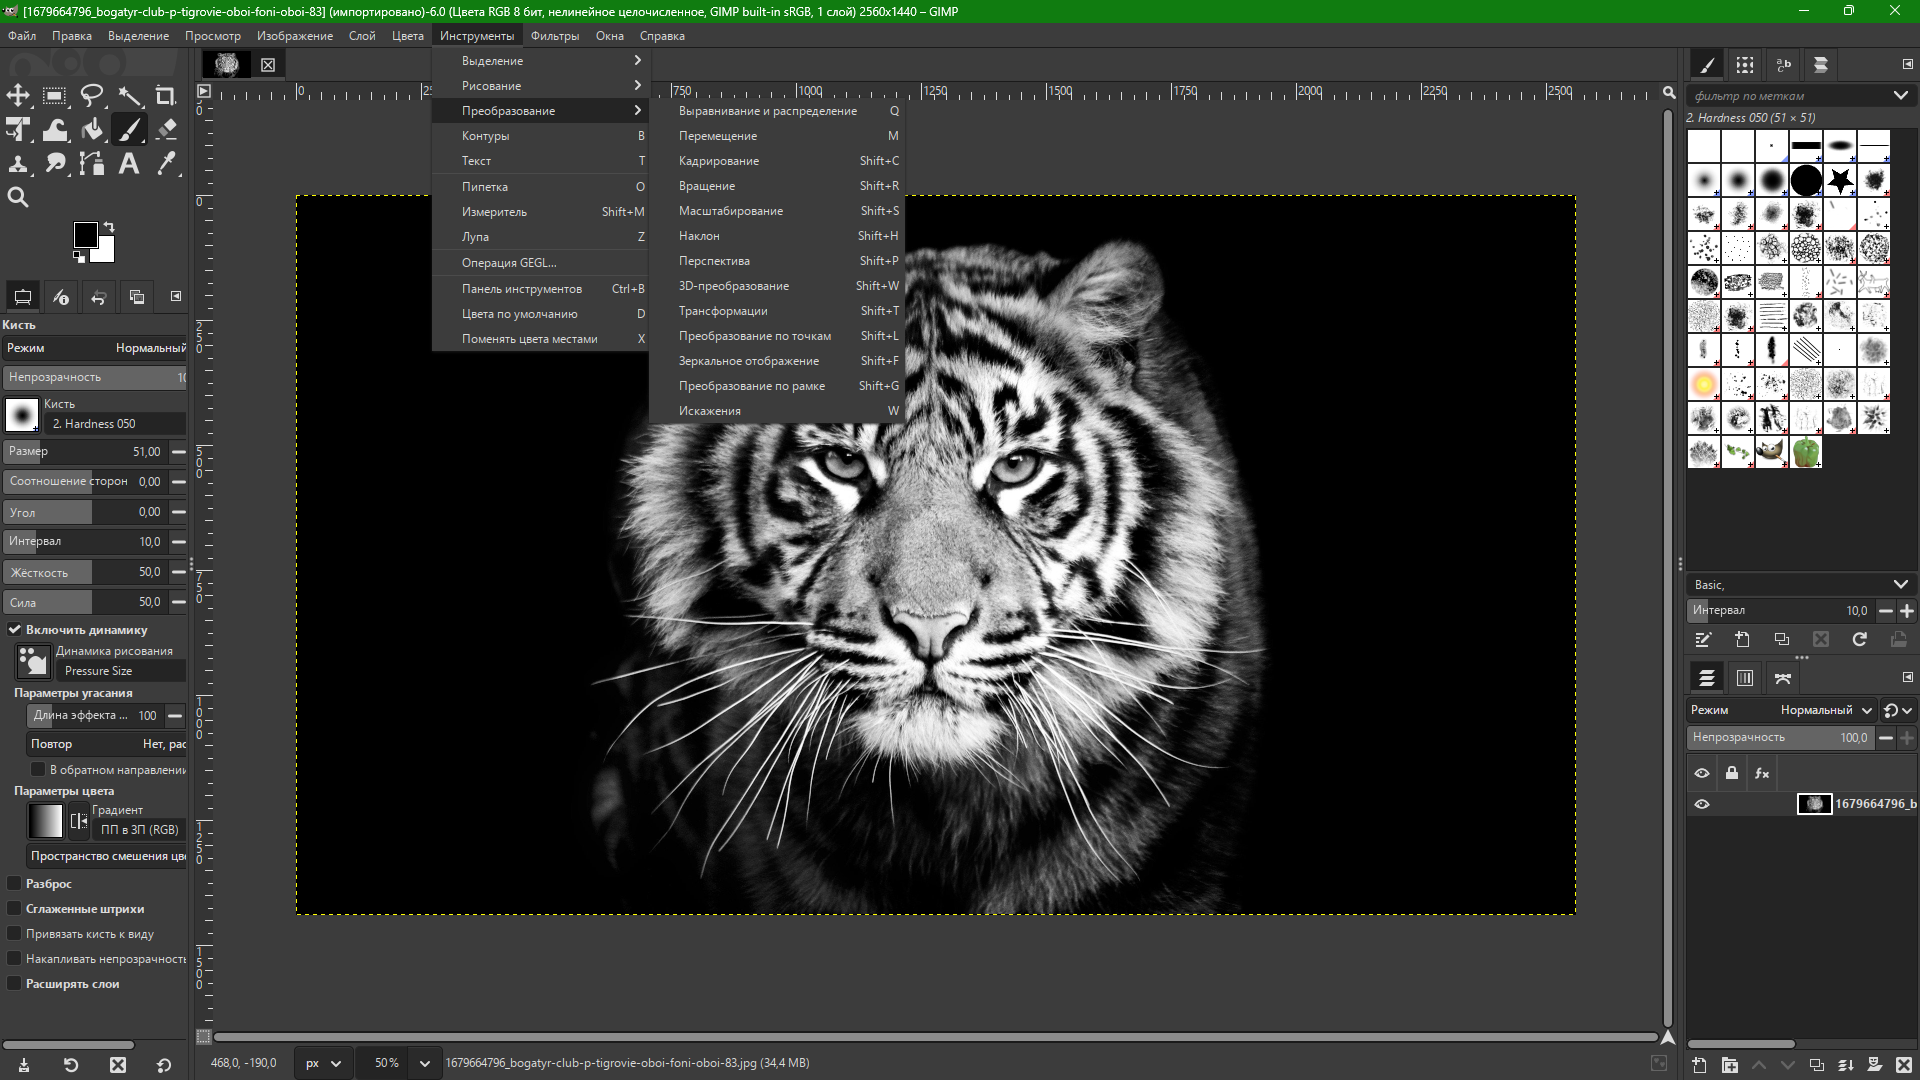The height and width of the screenshot is (1080, 1920).
Task: Hide the 1679664796 layer with eye icon
Action: 1702,804
